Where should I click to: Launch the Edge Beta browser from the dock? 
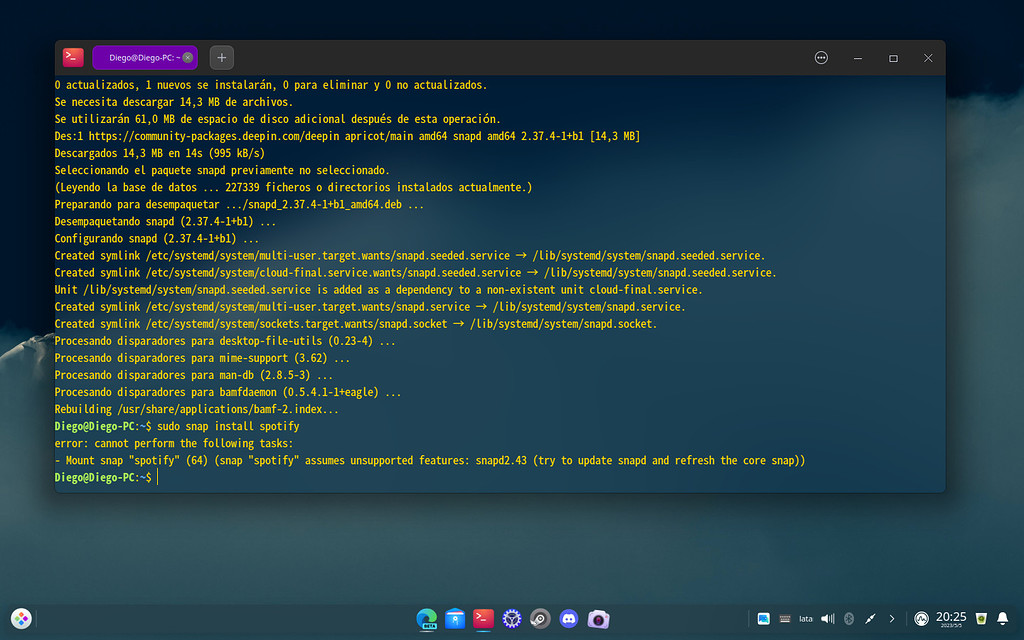(427, 618)
